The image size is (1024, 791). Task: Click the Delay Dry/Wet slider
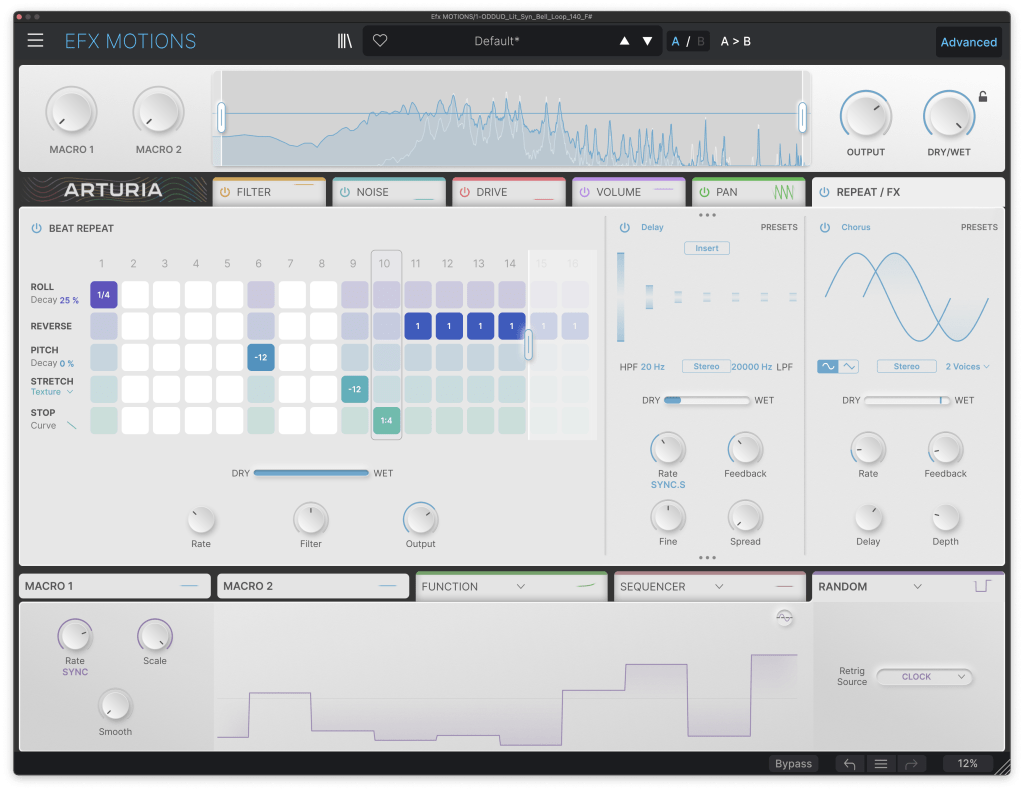[706, 401]
